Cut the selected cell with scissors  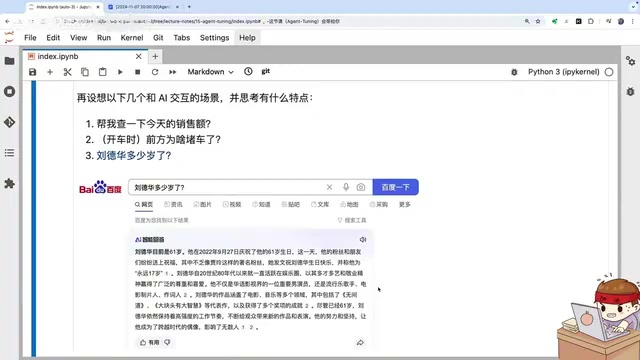click(67, 72)
